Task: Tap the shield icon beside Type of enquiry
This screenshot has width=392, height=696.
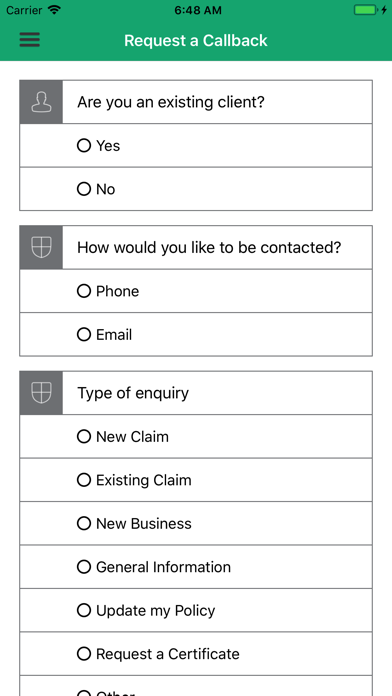Action: [41, 393]
